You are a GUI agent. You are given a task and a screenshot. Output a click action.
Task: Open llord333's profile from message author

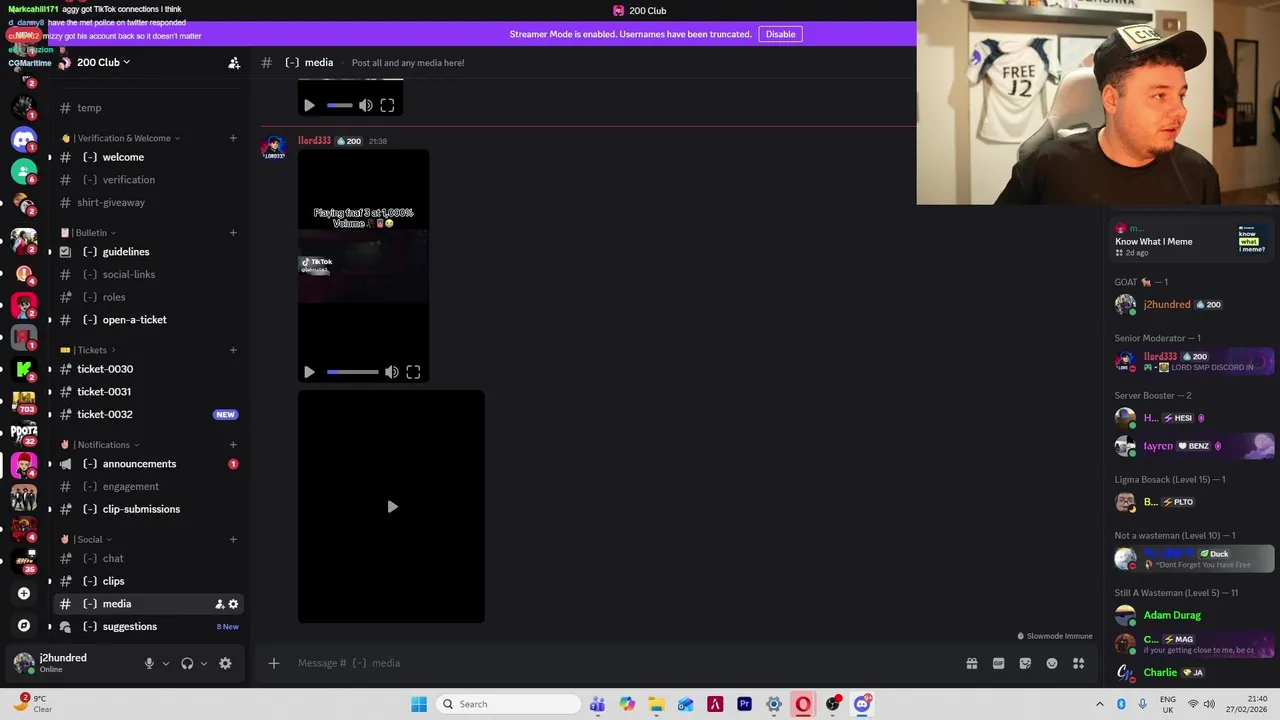pos(314,141)
